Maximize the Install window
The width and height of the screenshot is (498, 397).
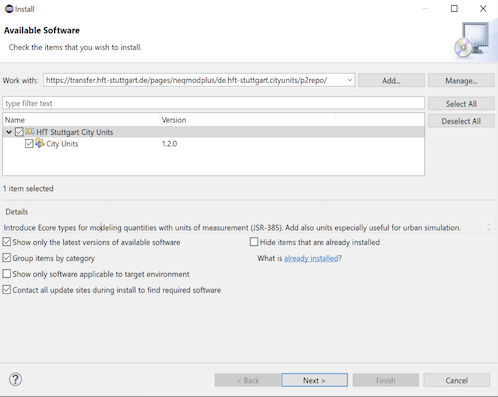point(454,9)
